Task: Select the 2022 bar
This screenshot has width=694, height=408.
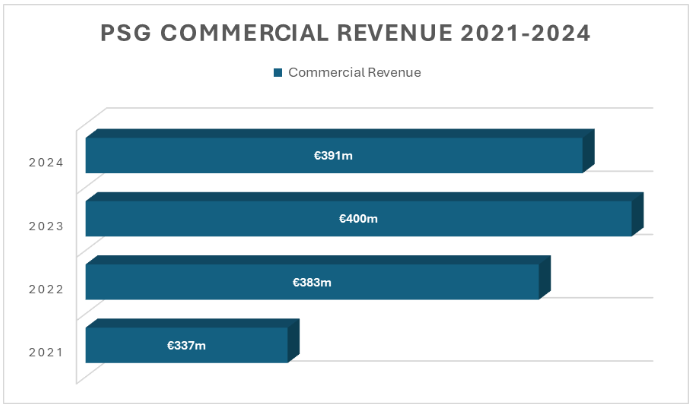Action: [318, 277]
